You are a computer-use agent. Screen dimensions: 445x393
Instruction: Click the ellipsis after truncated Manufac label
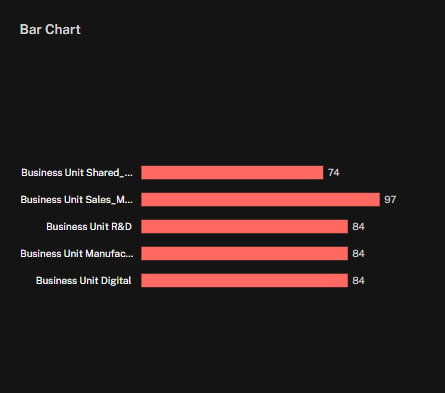[x=129, y=256]
